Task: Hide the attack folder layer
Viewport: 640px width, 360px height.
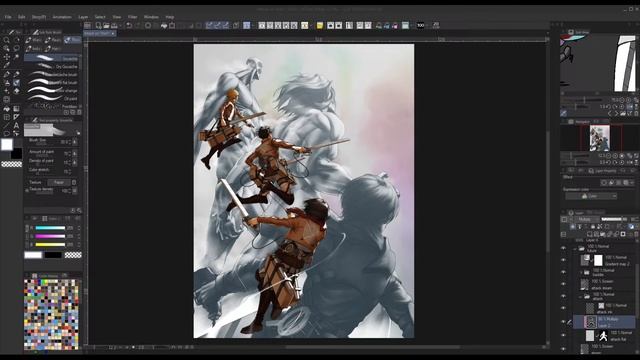Action: click(x=564, y=296)
